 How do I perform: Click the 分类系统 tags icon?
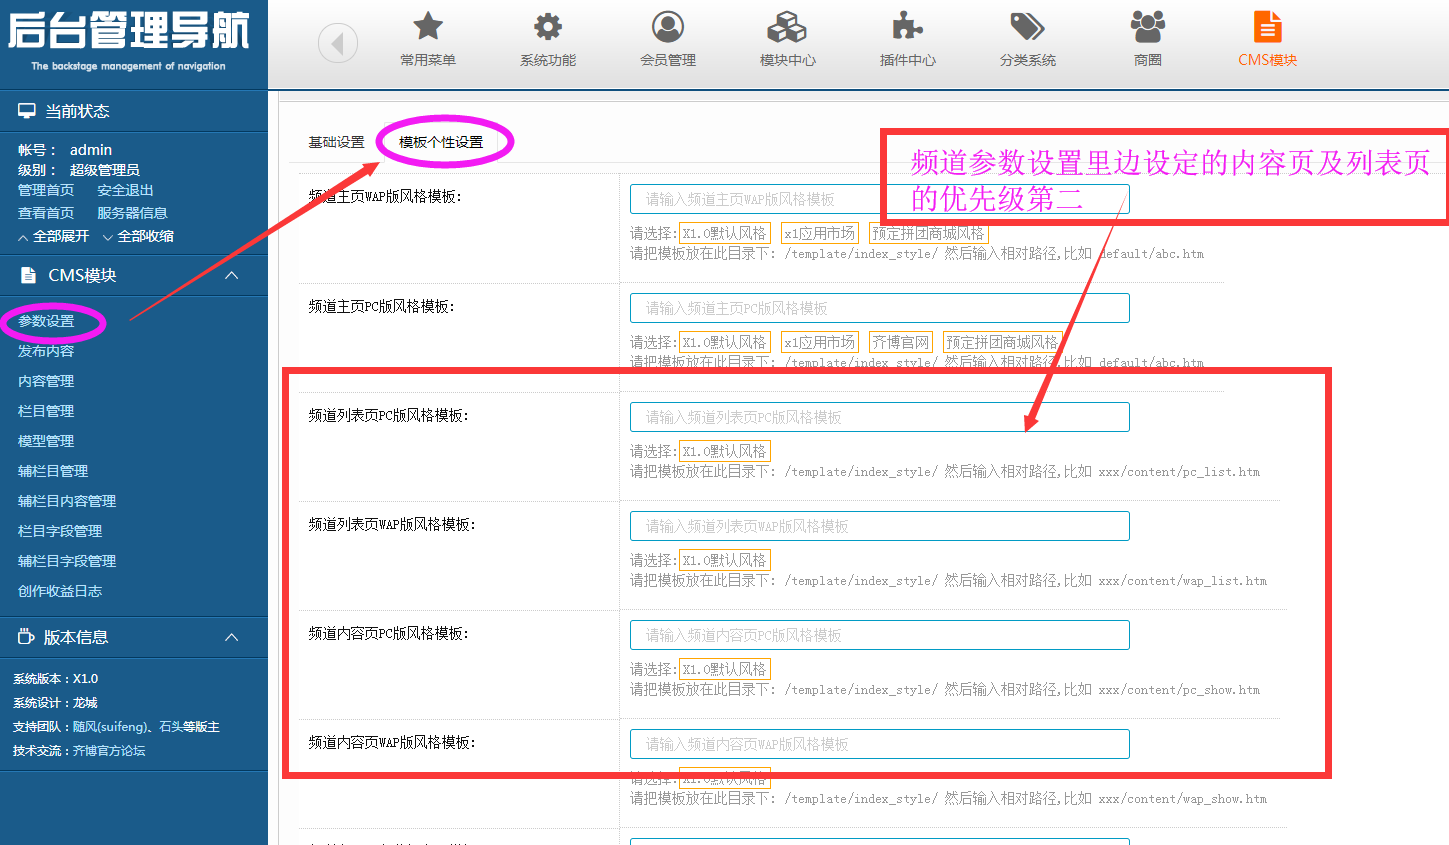(1027, 27)
